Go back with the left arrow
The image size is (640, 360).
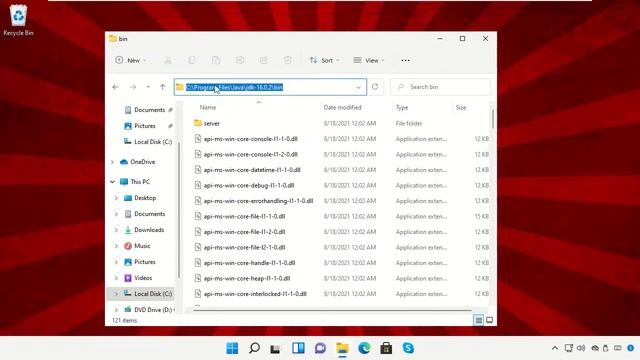116,87
